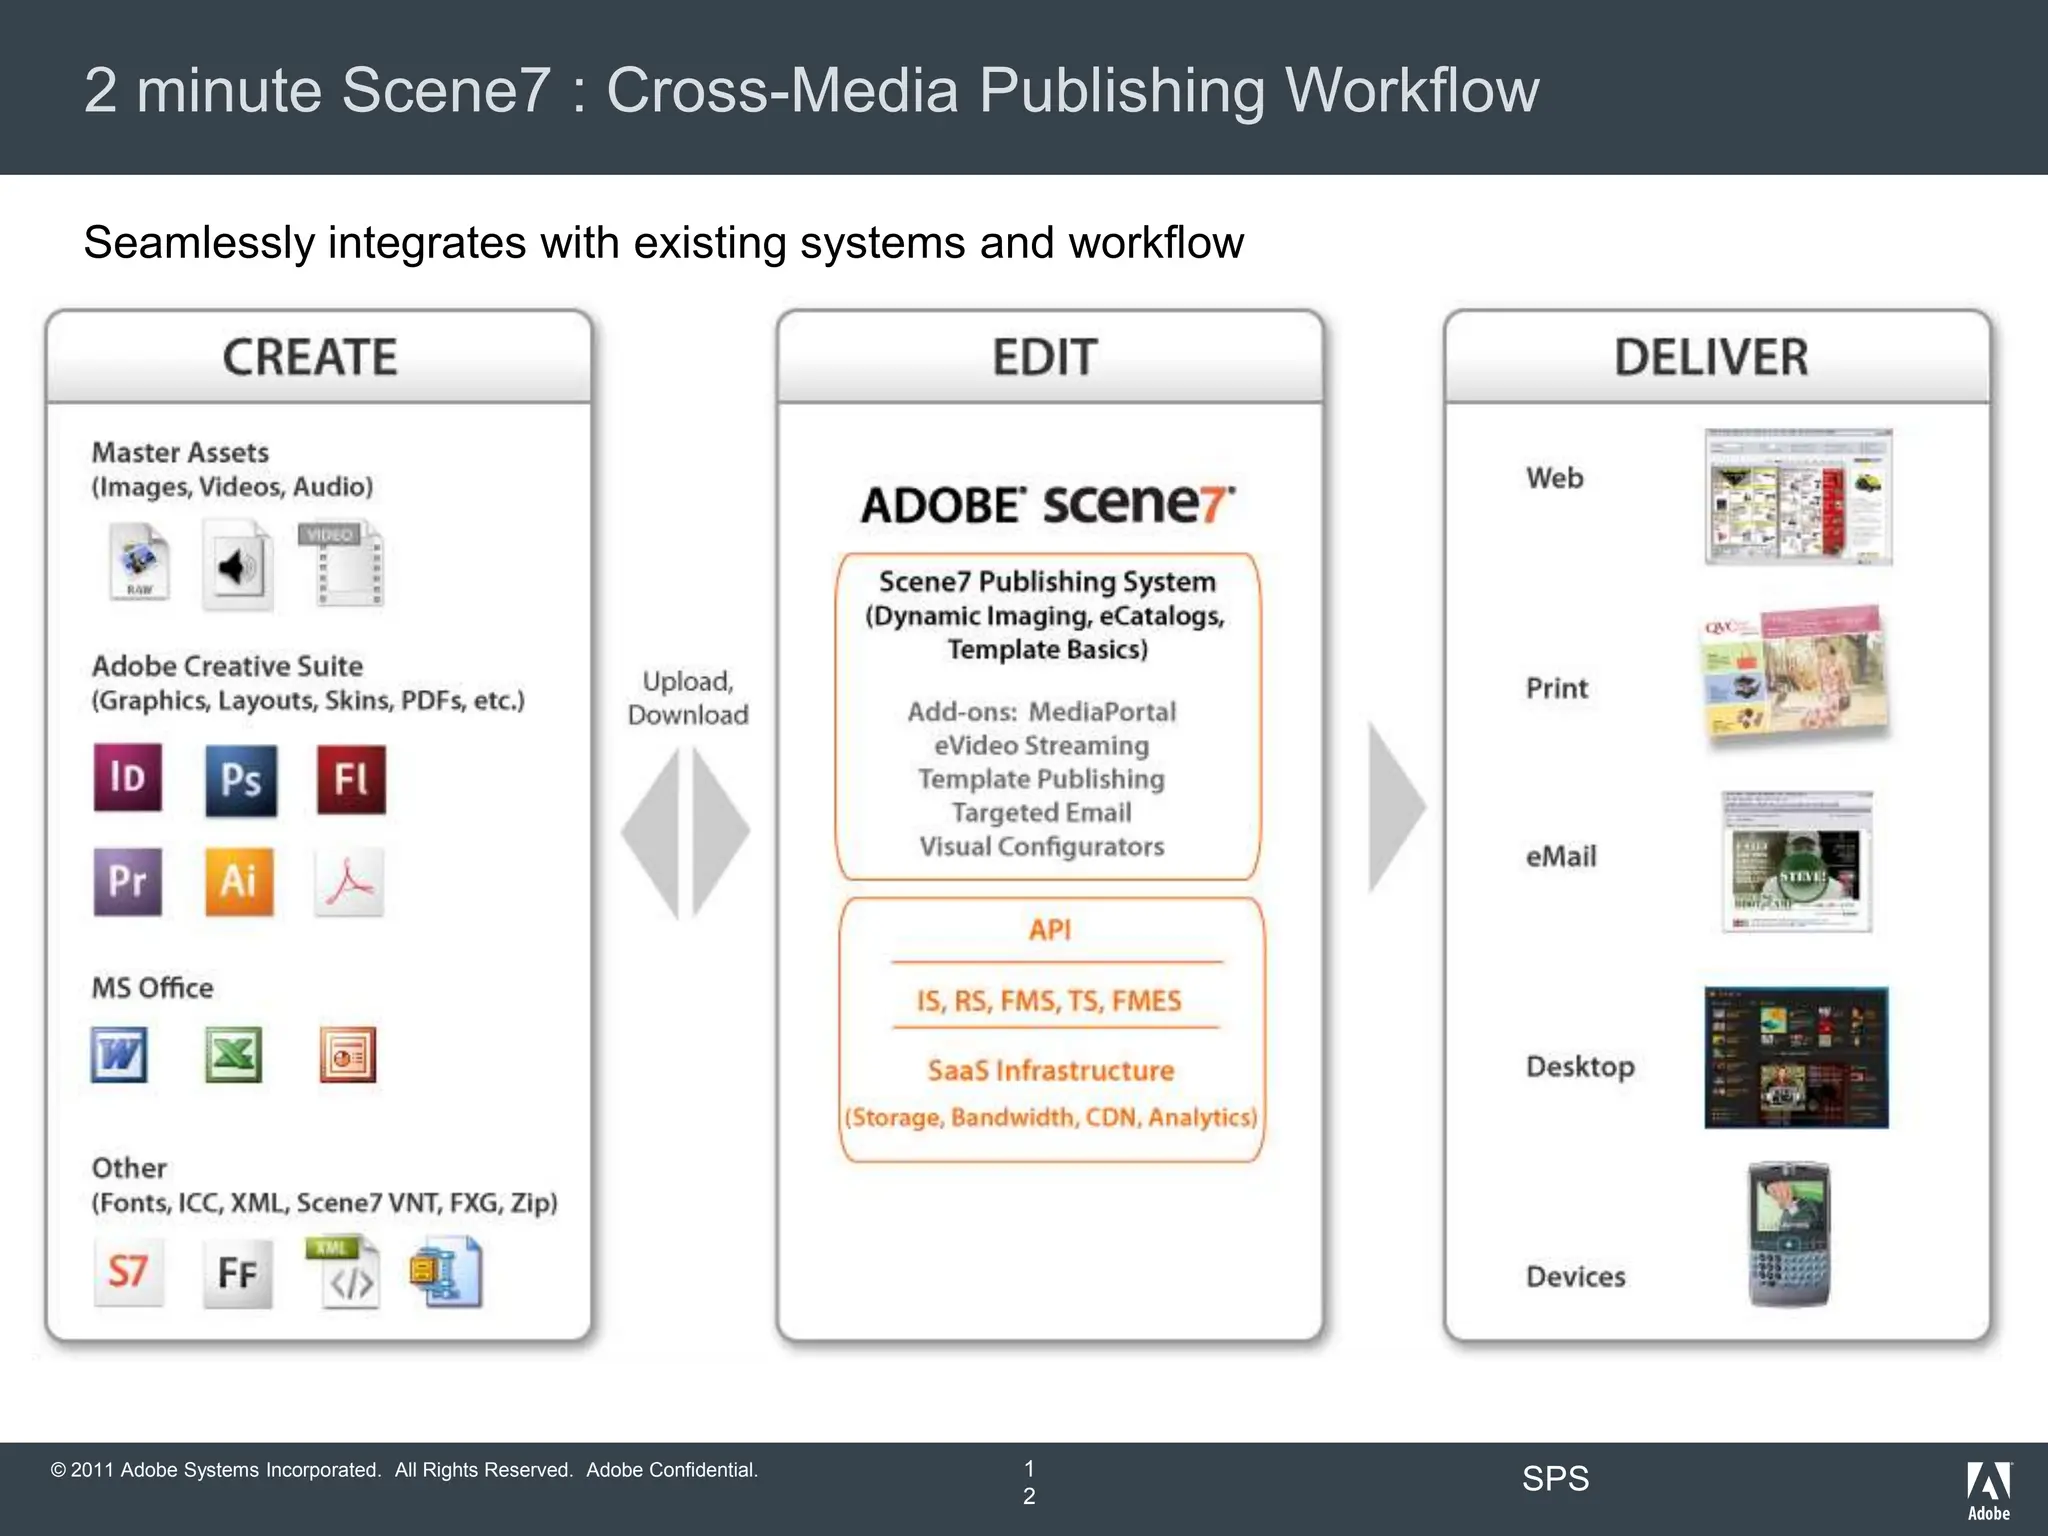Click '(Dynamic Imaging, eCatalogs,' text
This screenshot has height=1536, width=2048.
click(1045, 616)
